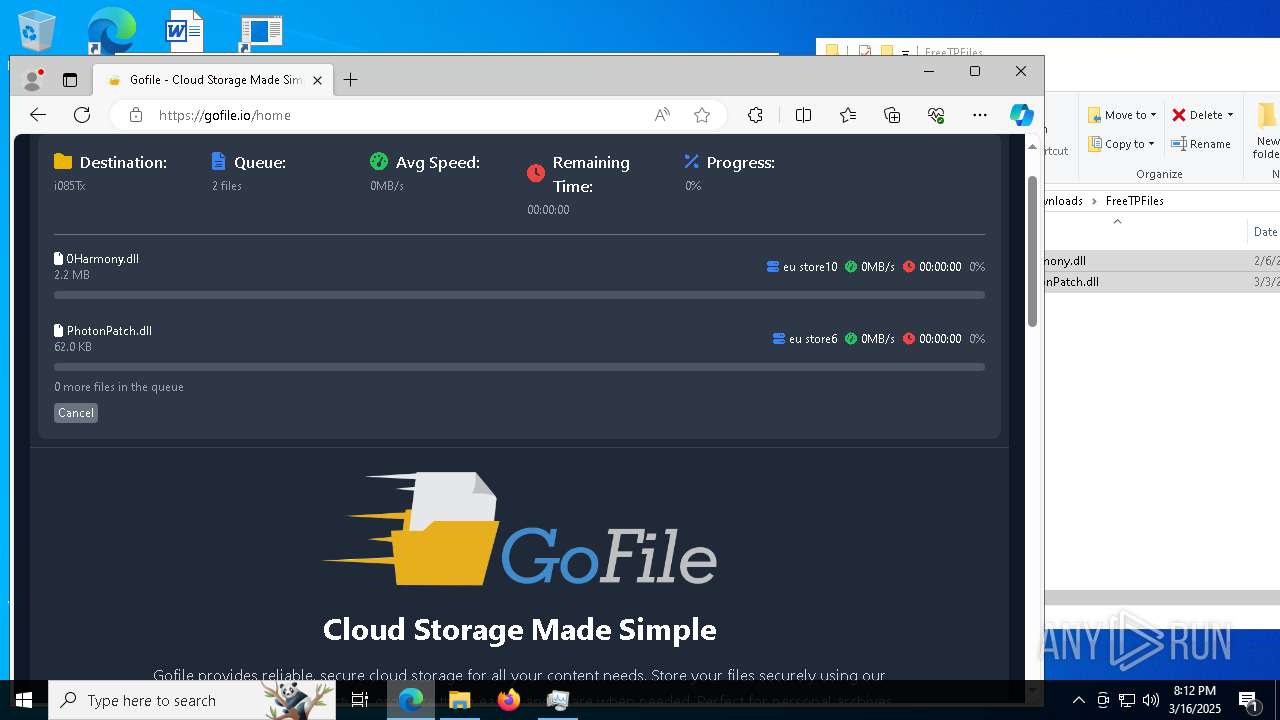Screen dimensions: 1280x720
Task: Click 0Harmony.dll upload progress bar
Action: tap(519, 295)
